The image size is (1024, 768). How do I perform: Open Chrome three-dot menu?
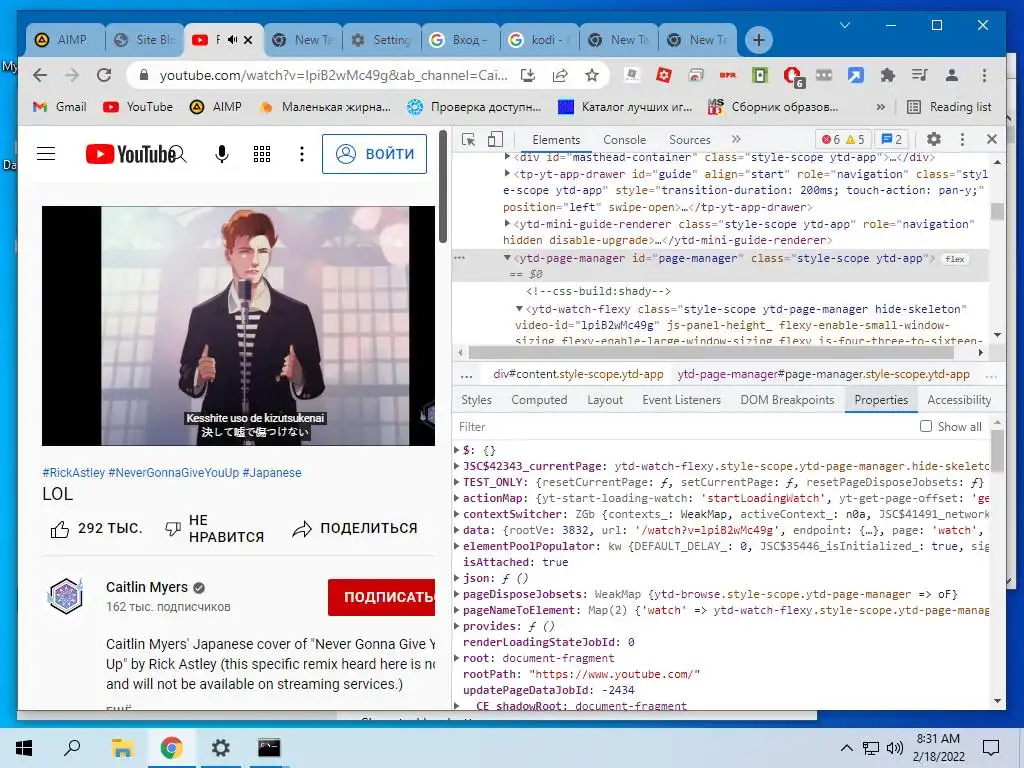click(x=984, y=75)
